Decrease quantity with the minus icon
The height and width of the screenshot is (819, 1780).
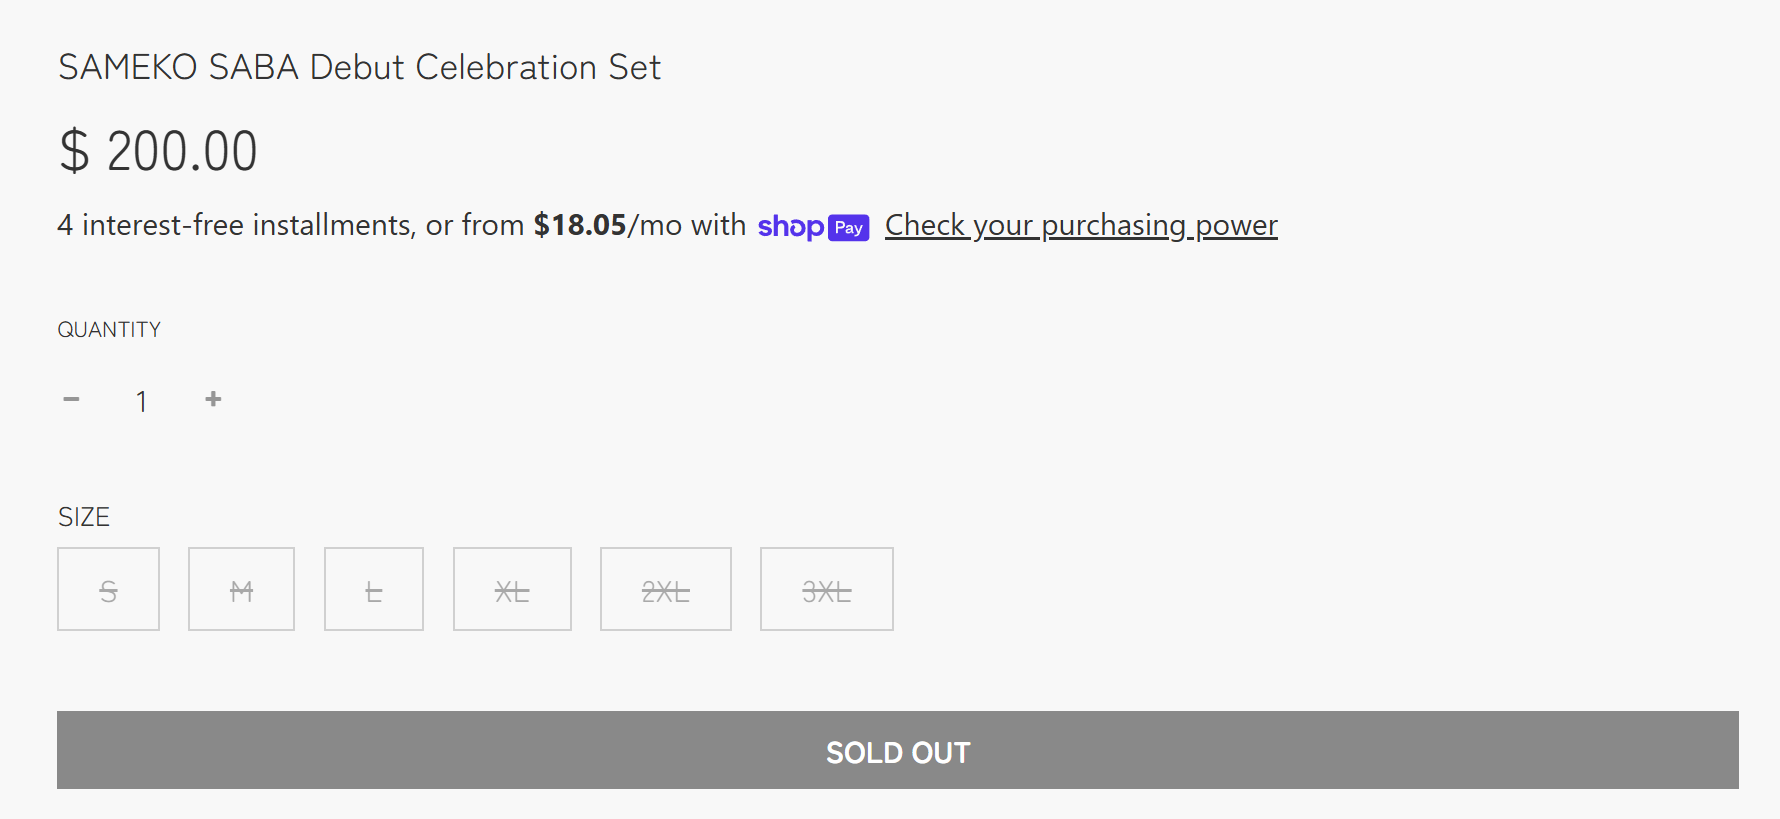point(71,399)
